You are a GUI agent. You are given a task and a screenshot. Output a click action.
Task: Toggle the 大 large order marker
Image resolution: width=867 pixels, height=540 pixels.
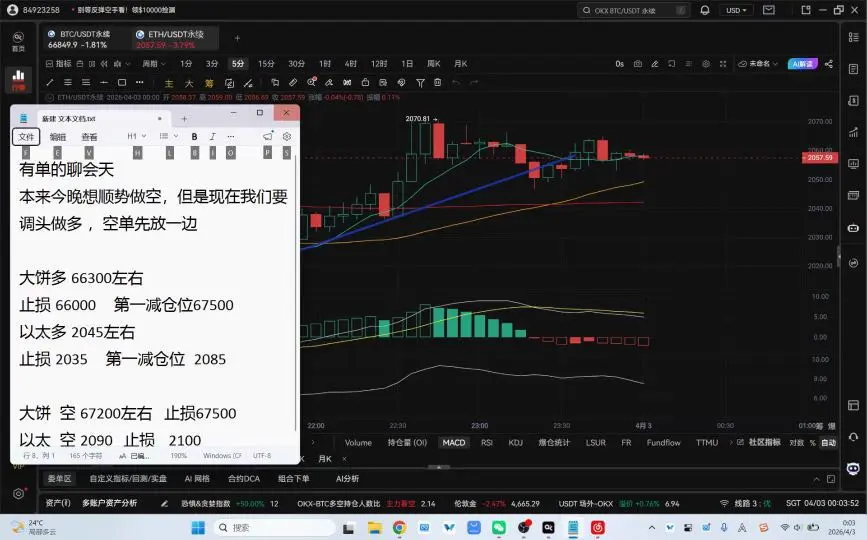click(189, 83)
